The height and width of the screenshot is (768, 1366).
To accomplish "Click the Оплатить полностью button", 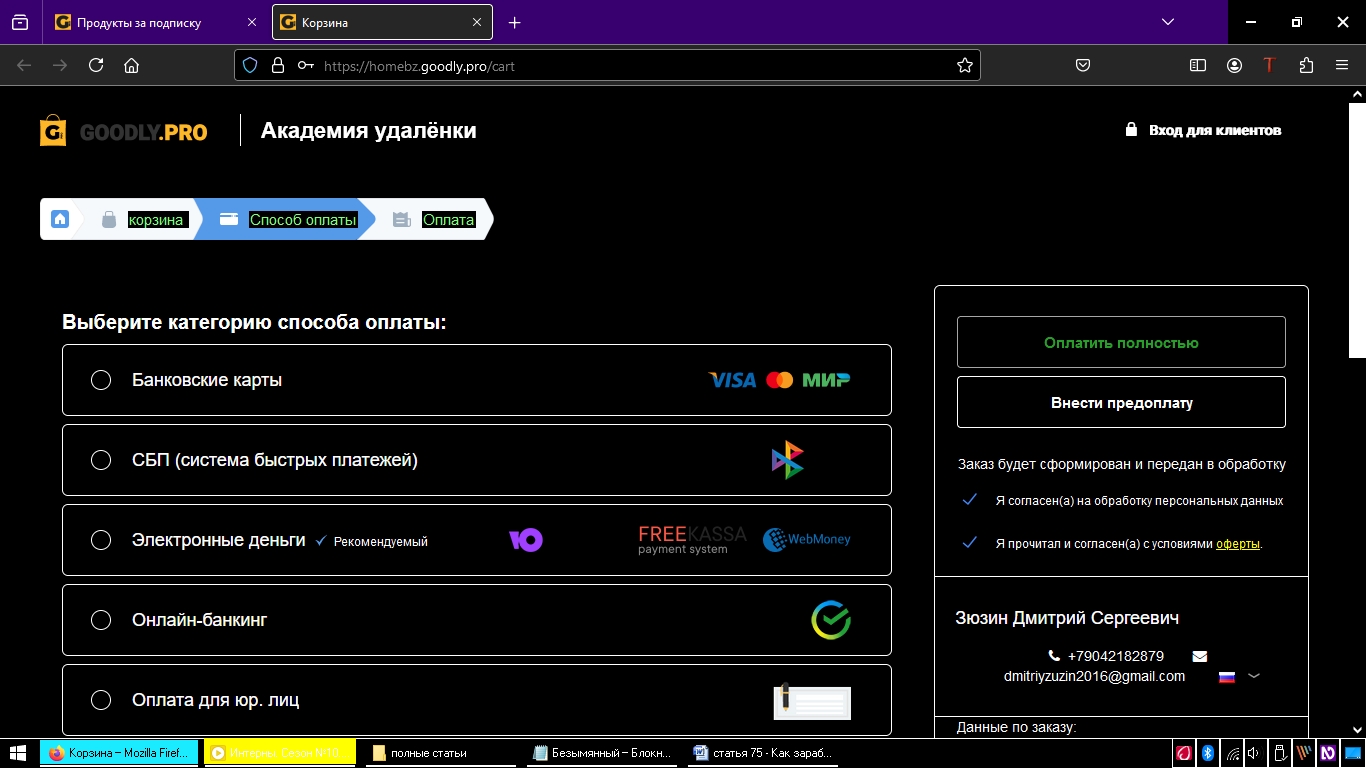I will click(1121, 343).
